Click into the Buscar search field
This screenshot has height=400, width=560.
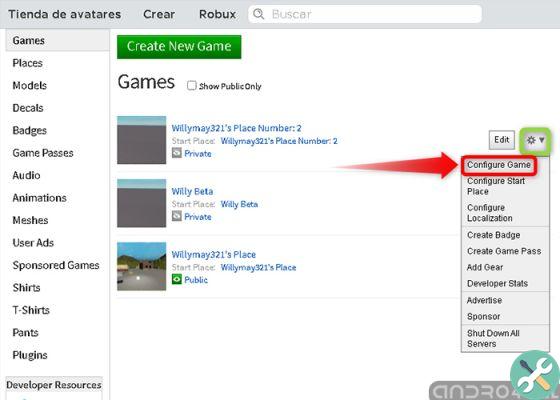click(365, 14)
